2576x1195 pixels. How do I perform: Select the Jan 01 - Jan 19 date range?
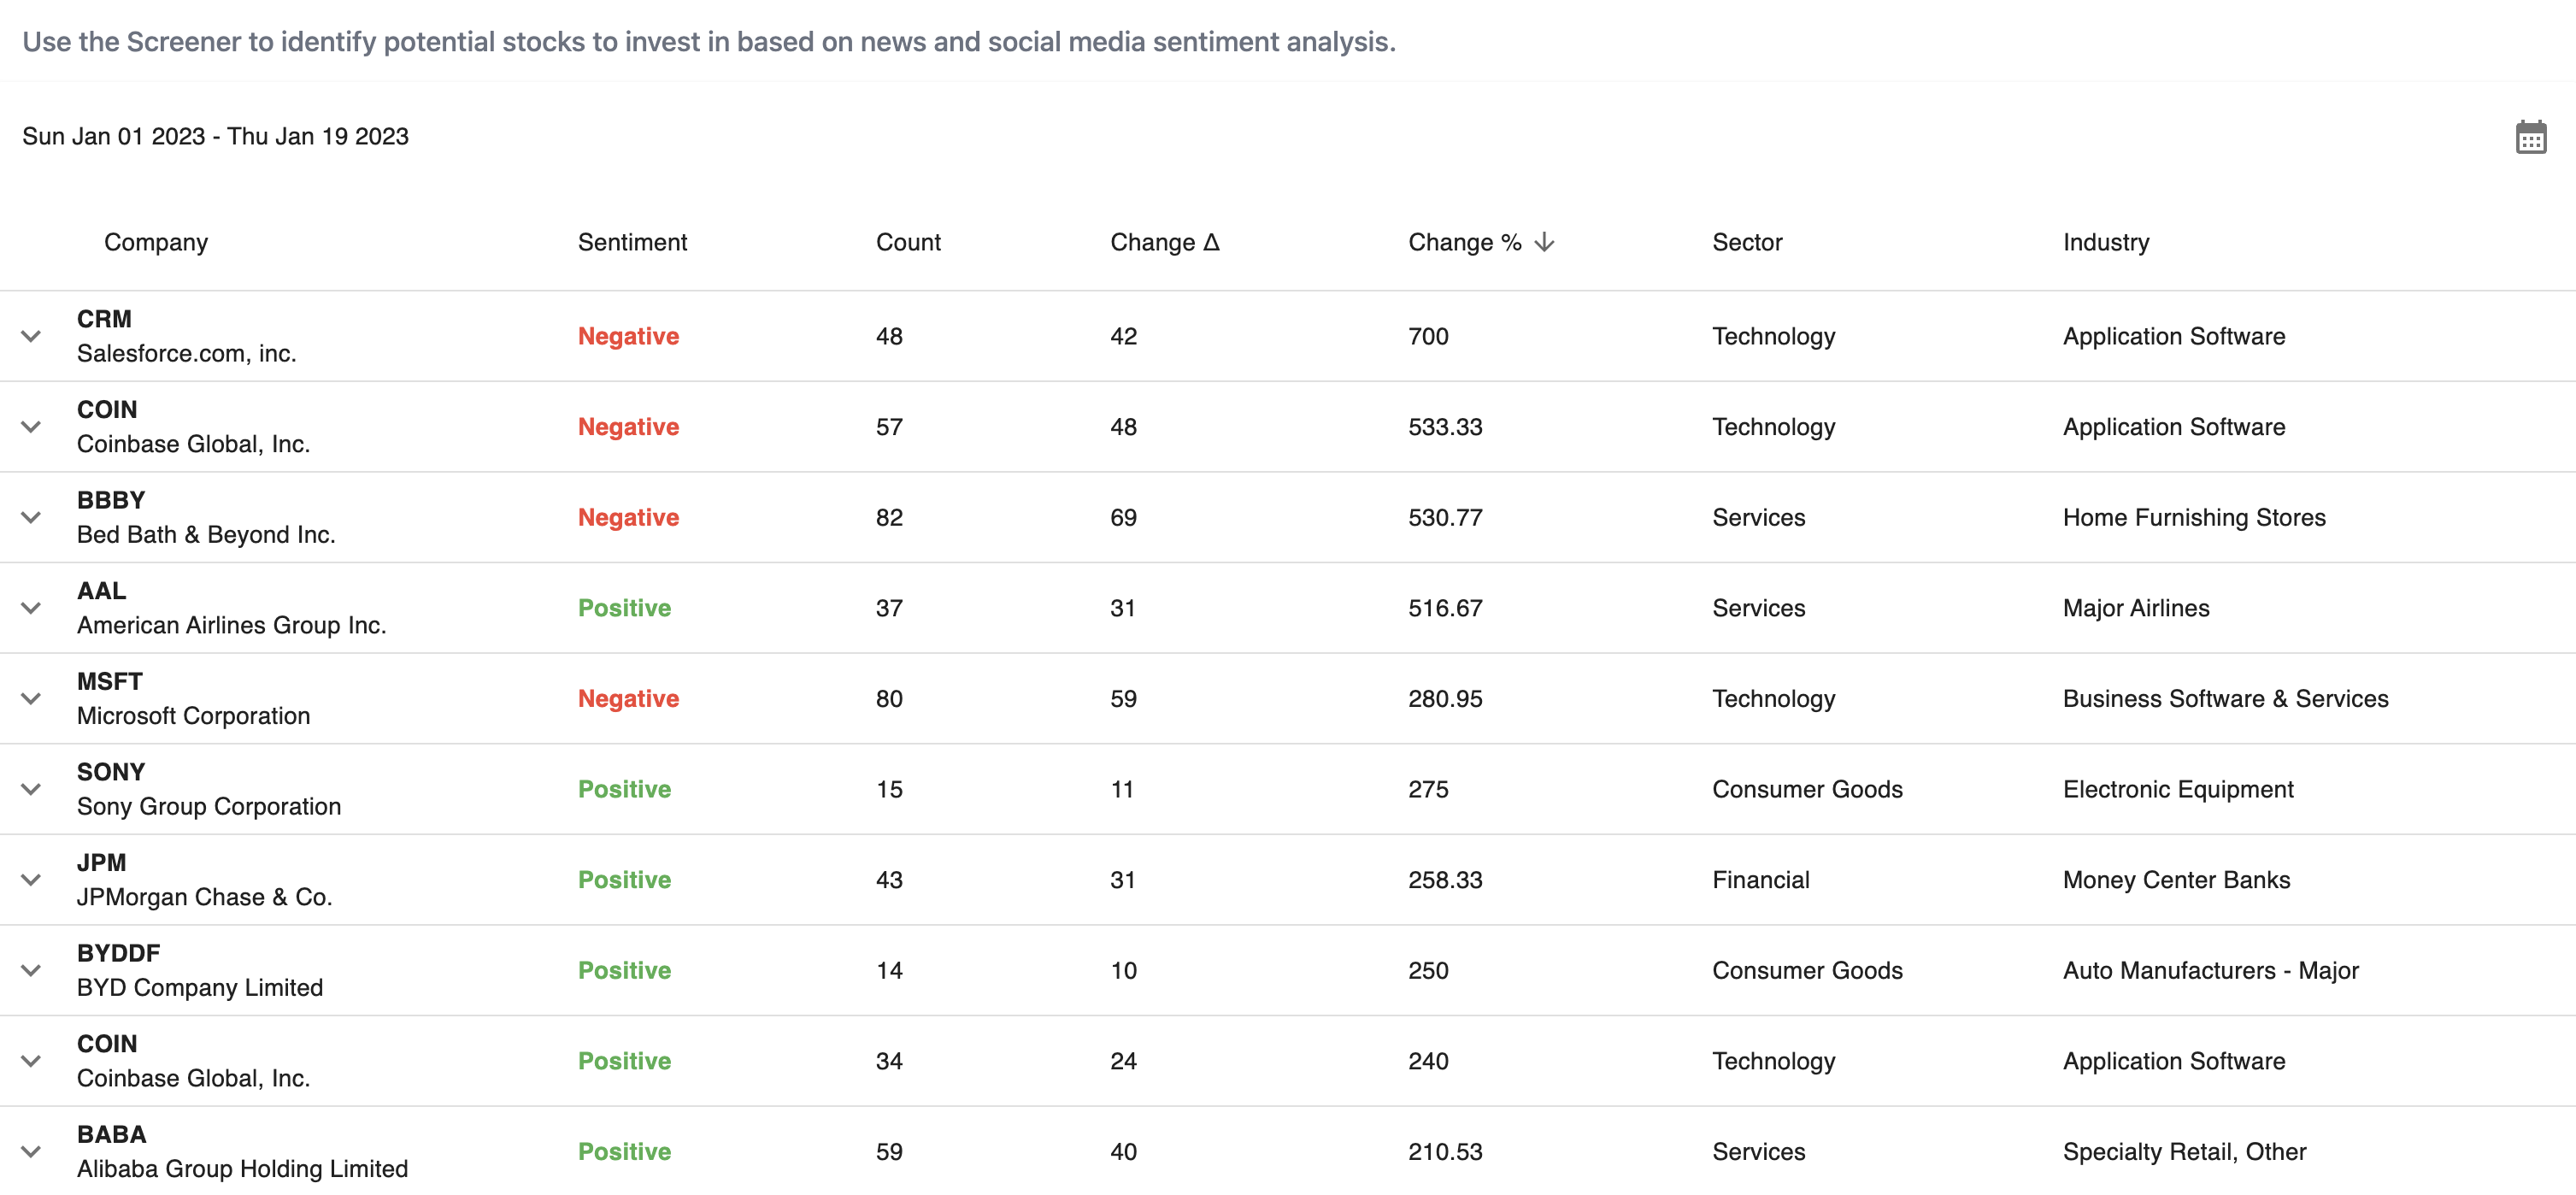point(215,136)
